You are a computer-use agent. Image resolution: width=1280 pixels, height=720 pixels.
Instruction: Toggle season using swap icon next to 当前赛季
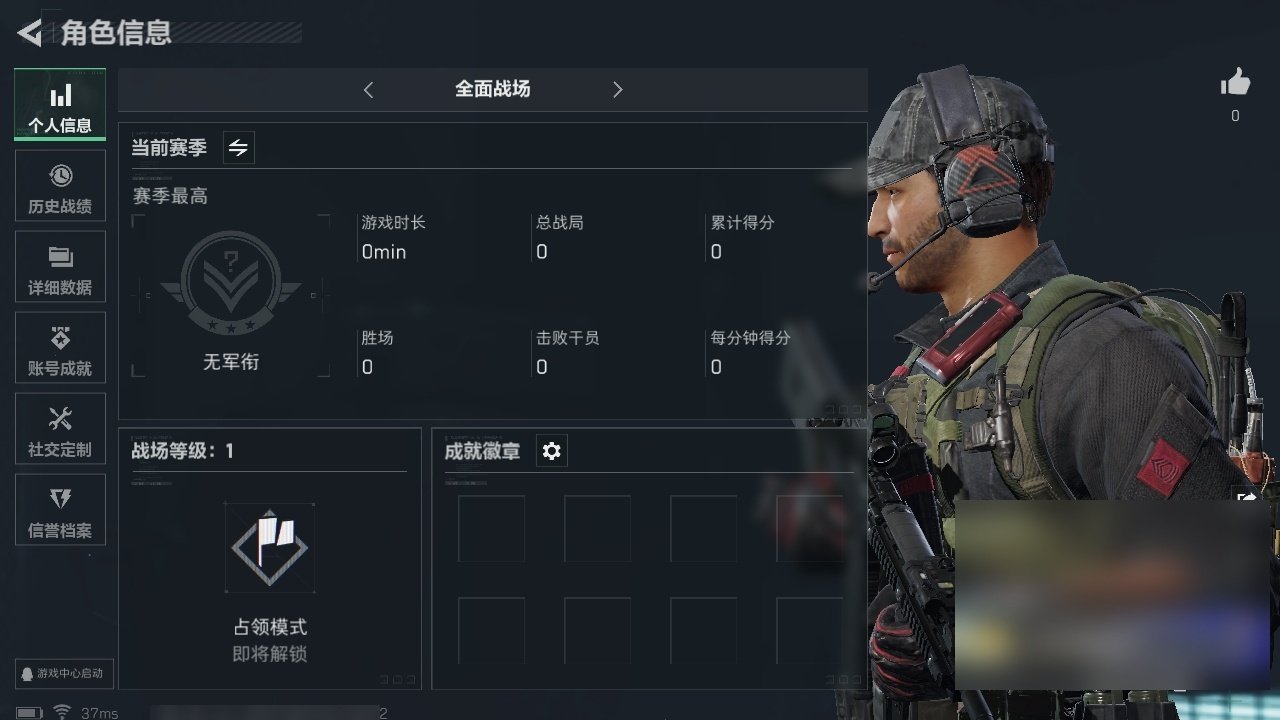click(238, 148)
